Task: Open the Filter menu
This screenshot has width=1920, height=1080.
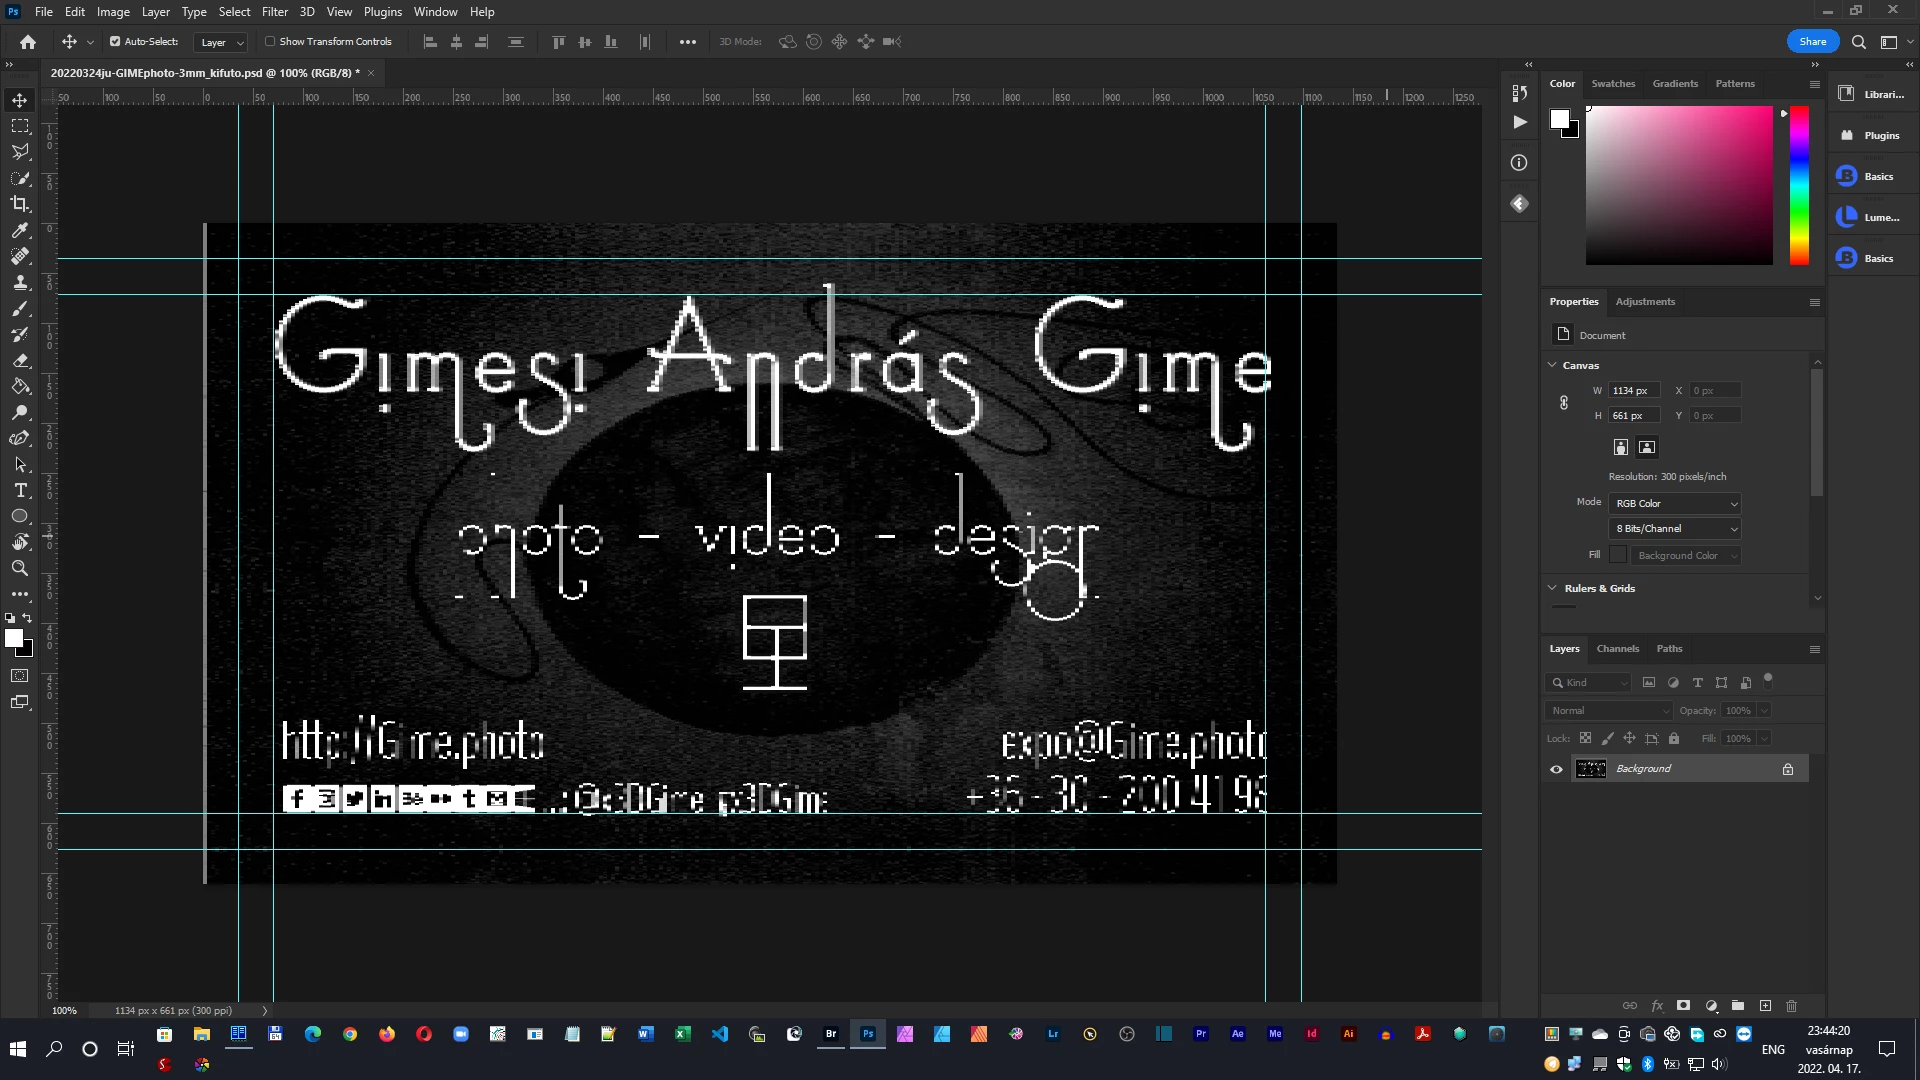Action: click(274, 12)
